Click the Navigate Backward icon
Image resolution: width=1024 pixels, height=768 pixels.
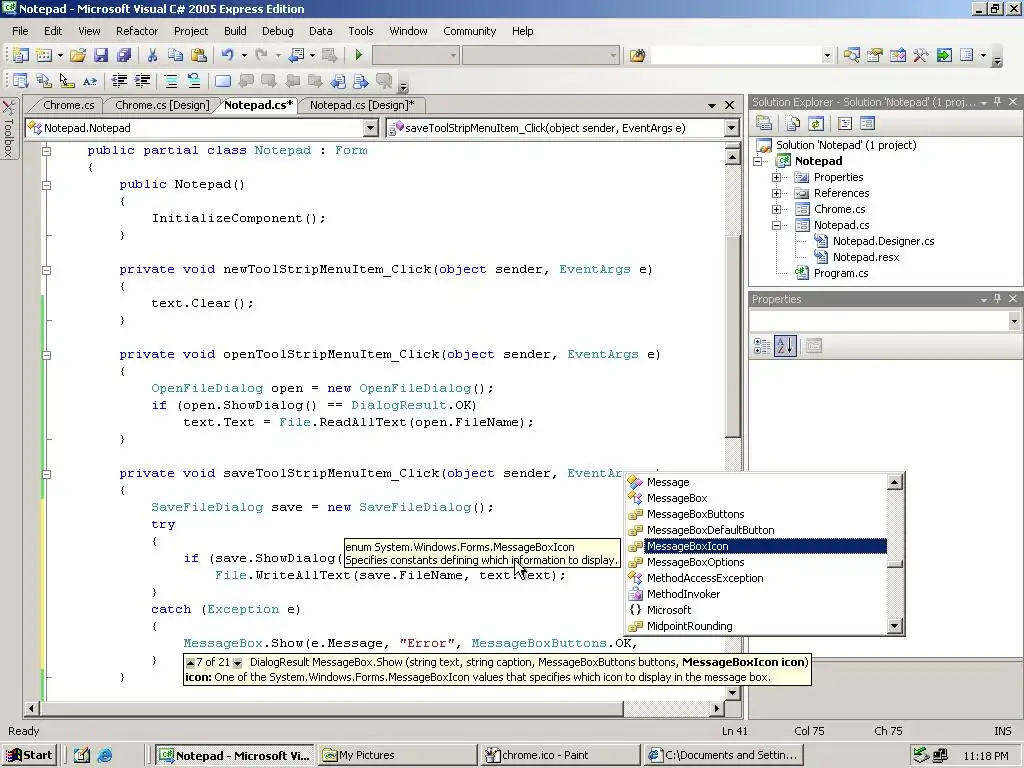tap(296, 56)
